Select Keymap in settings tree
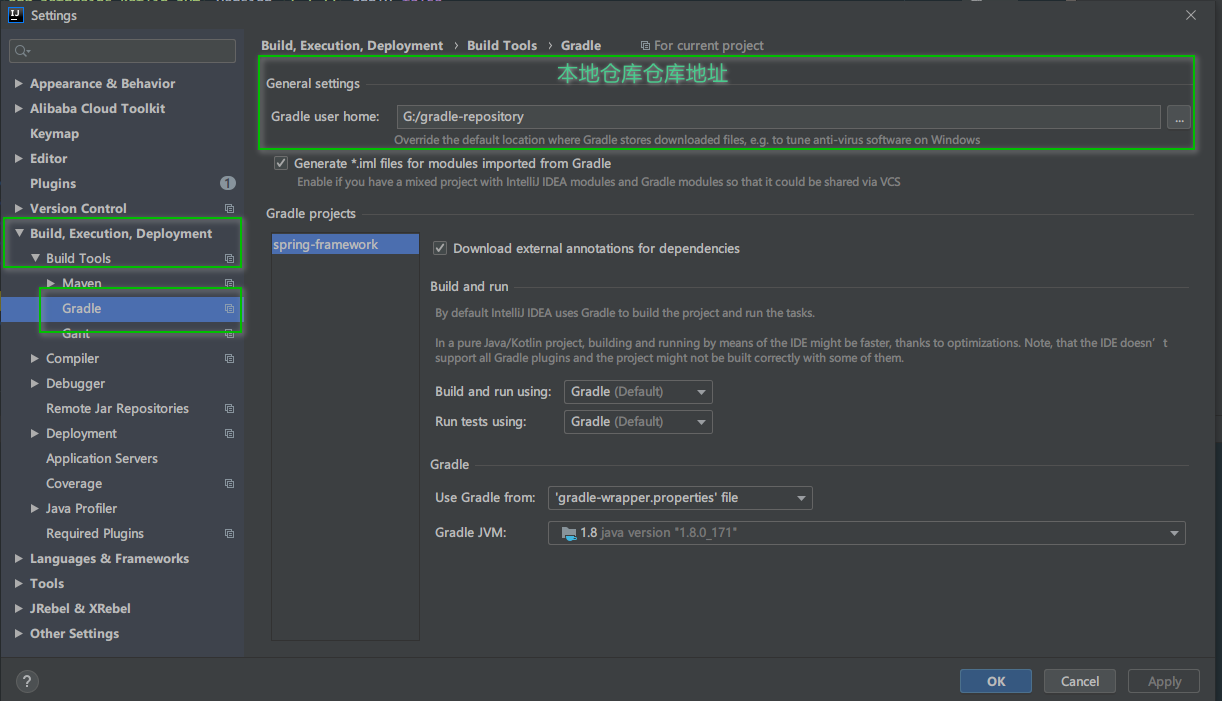This screenshot has height=701, width=1222. click(x=54, y=134)
